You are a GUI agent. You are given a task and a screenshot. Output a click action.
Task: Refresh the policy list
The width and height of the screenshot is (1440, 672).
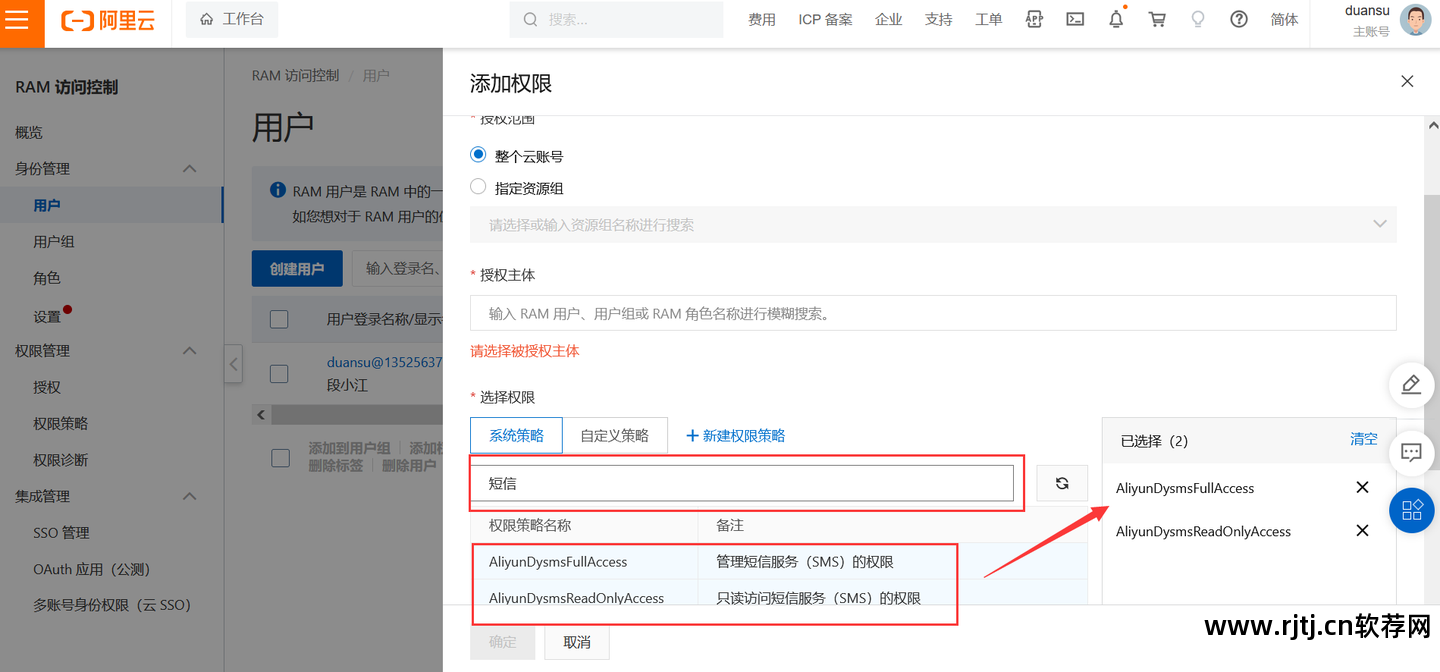[1062, 483]
